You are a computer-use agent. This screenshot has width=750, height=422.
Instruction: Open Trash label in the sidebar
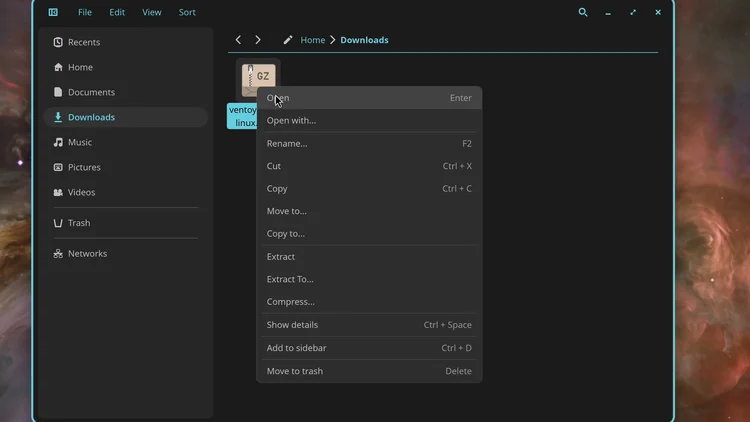tap(79, 223)
